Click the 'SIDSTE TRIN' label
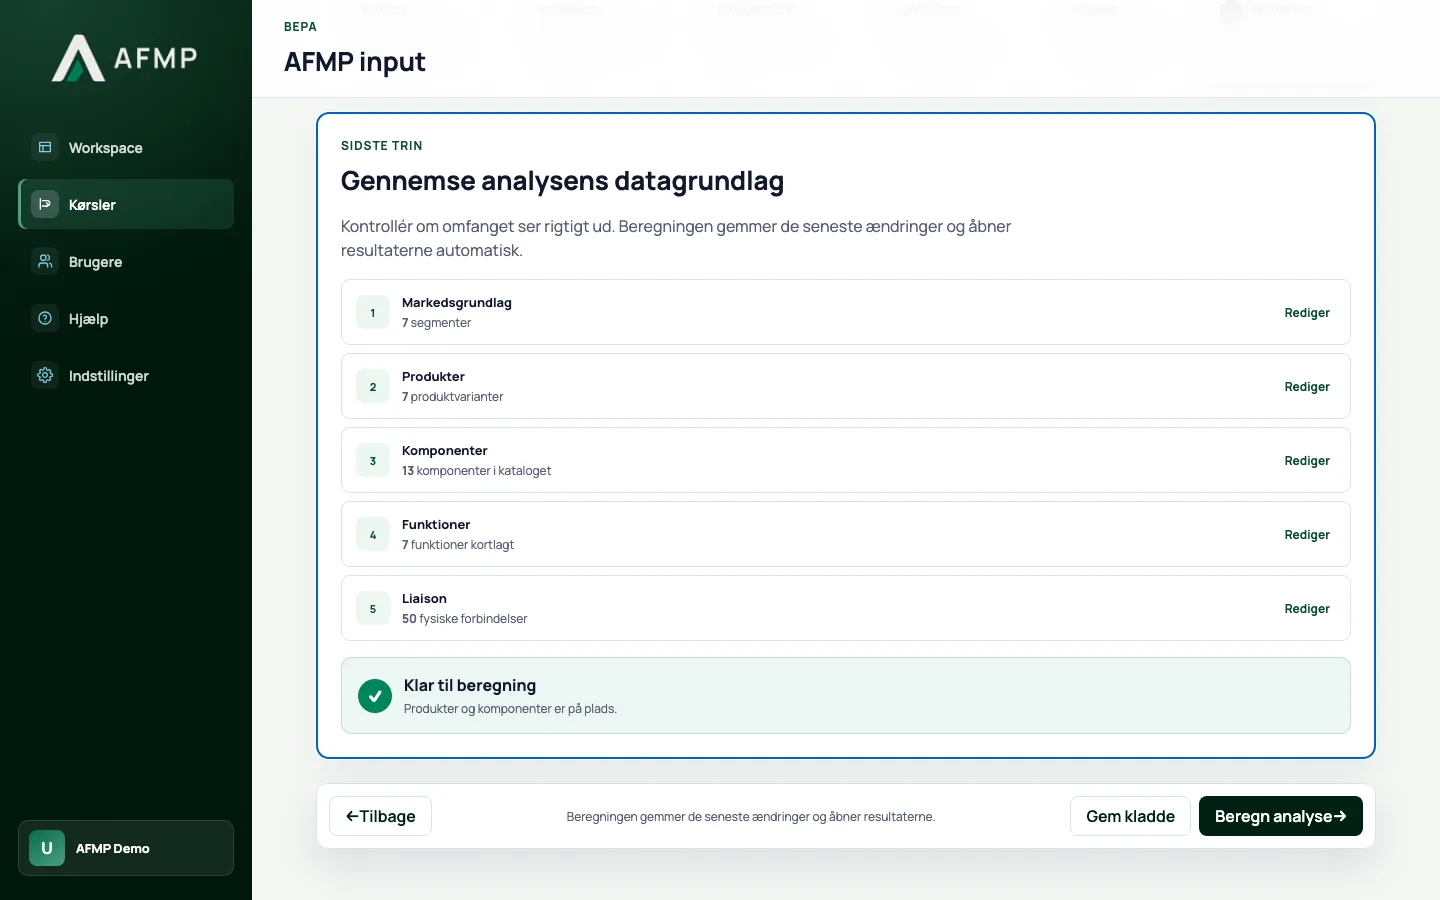The image size is (1440, 900). pos(382,146)
